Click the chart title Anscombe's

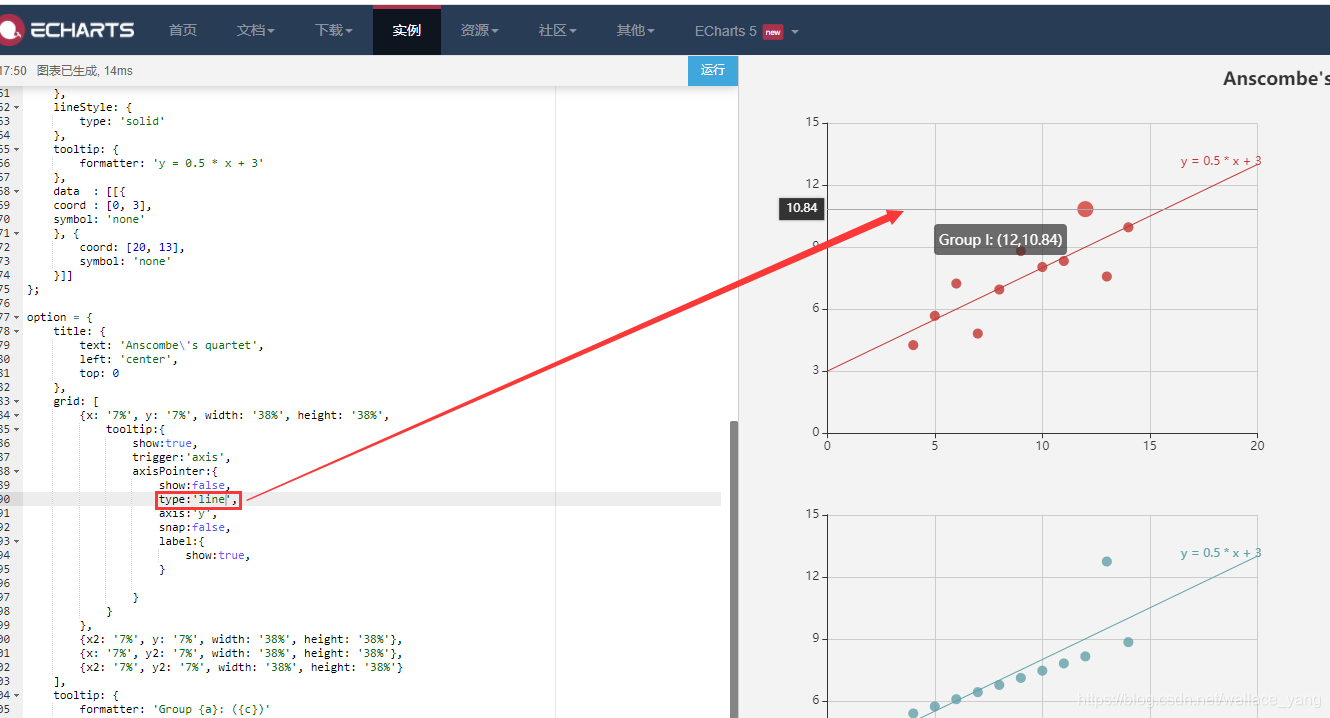1276,79
